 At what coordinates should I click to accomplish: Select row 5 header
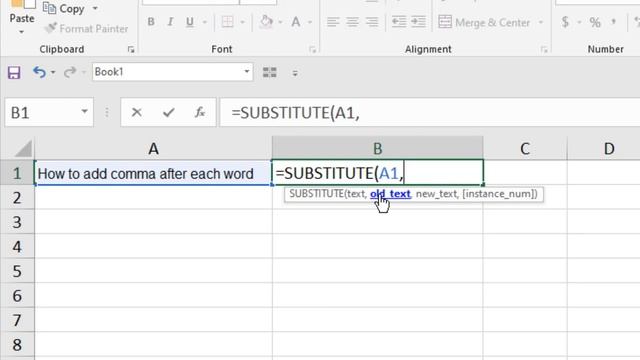click(17, 271)
